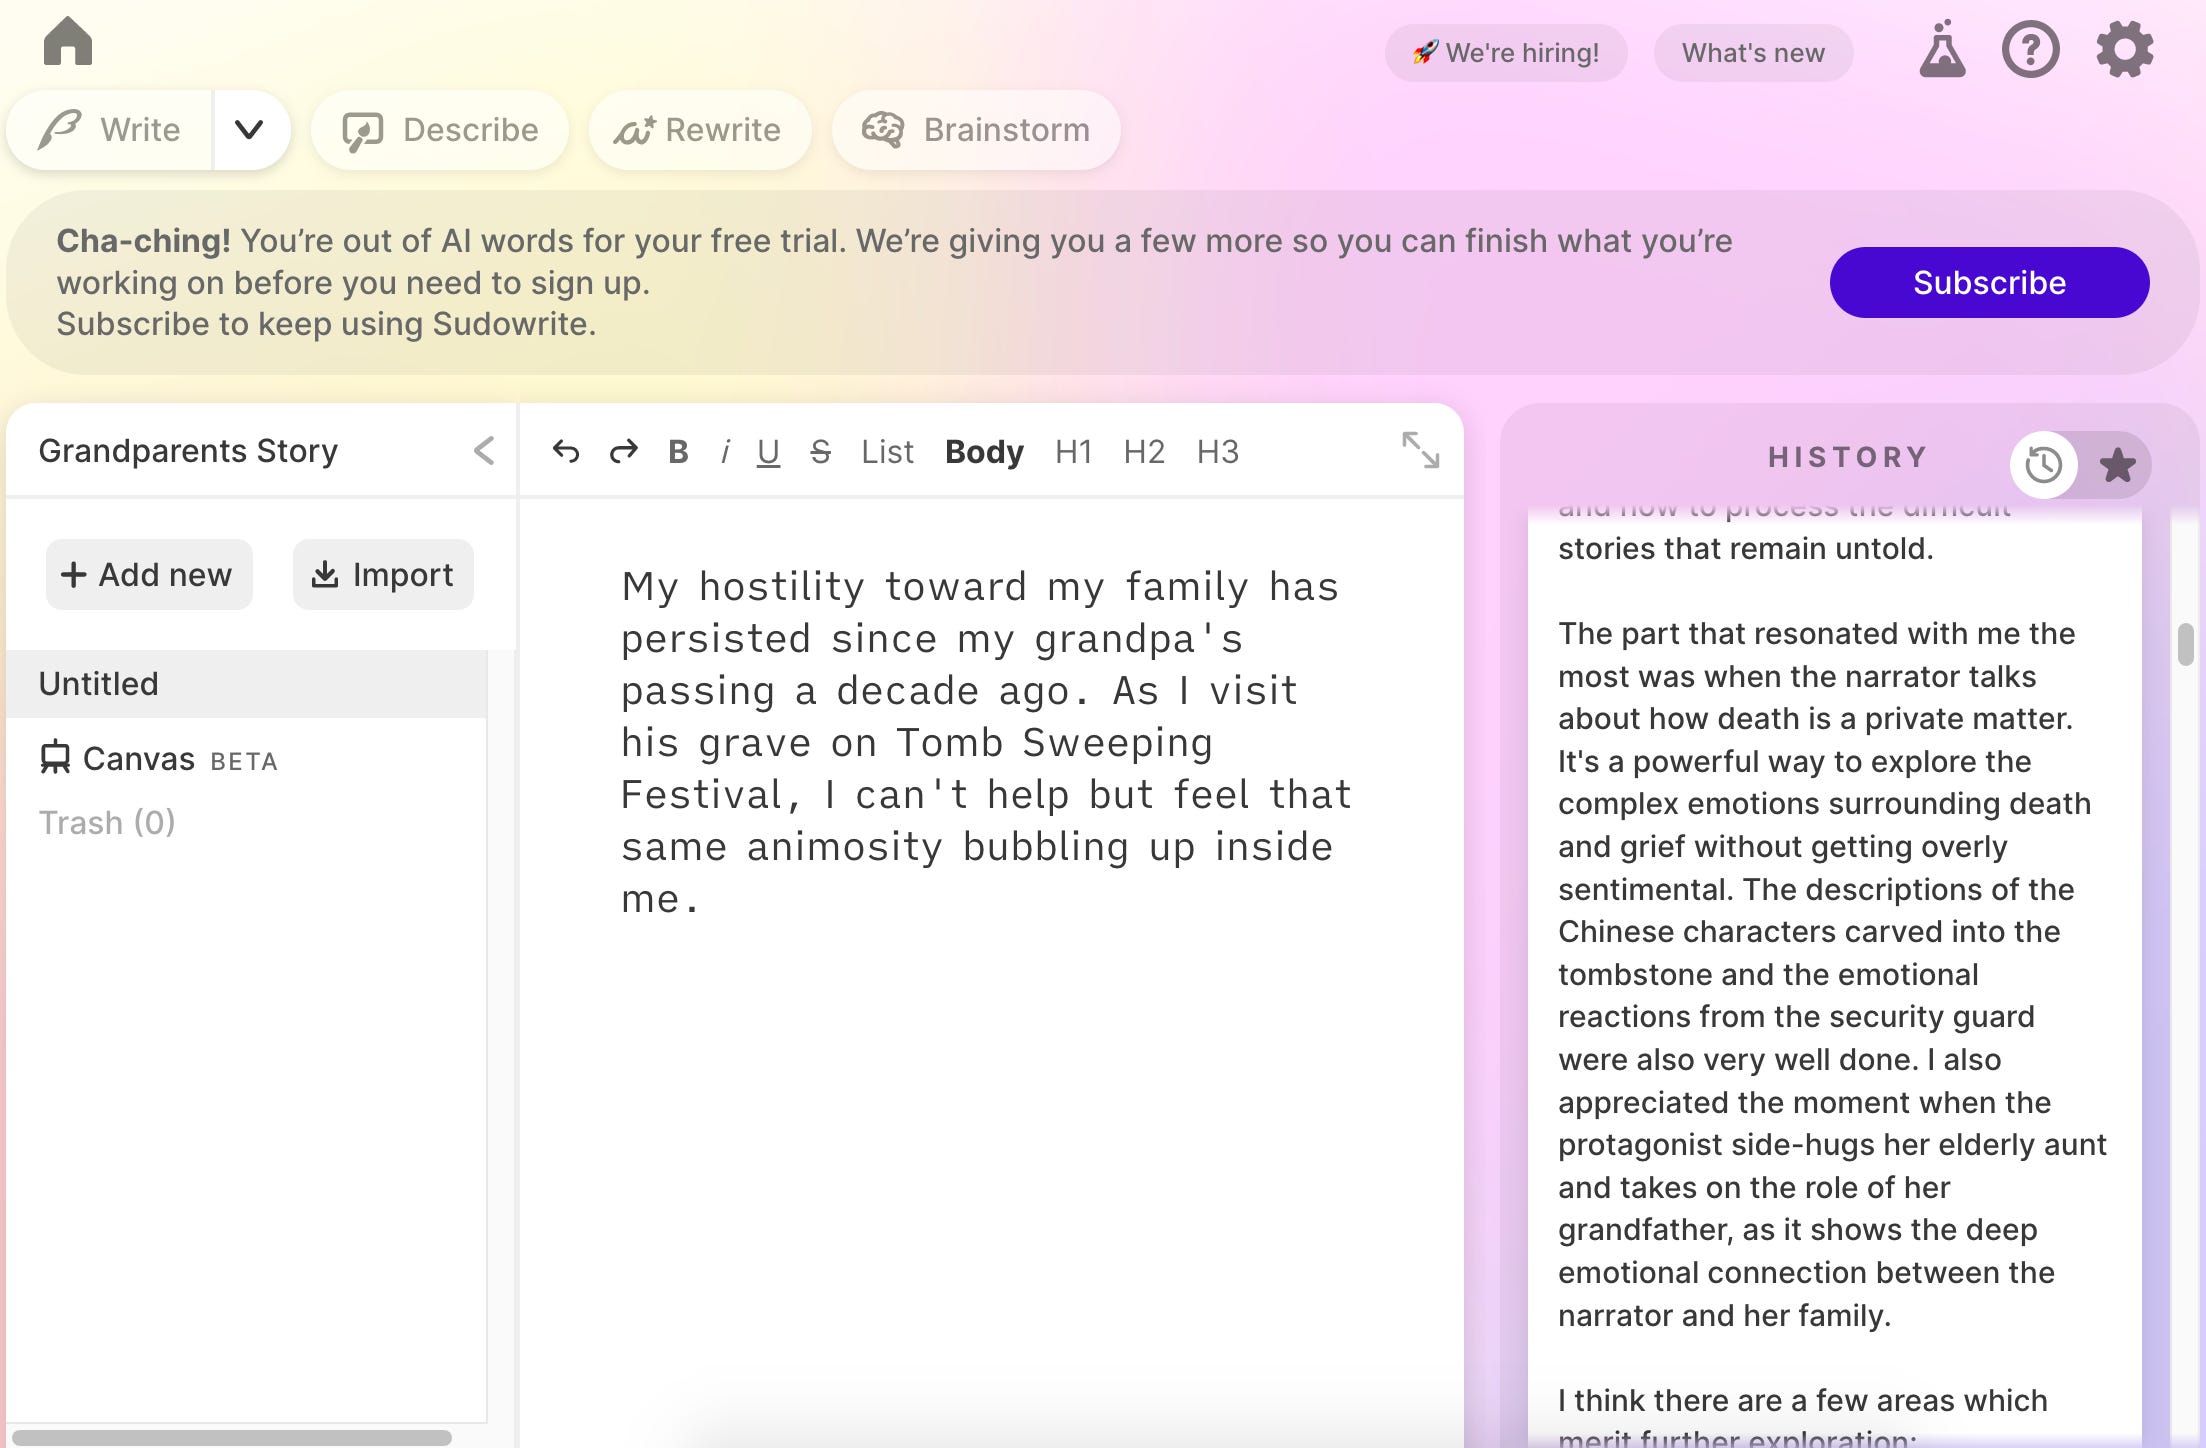Collapse the Grandparents Story sidebar
Screen dimensions: 2206x1448
tap(484, 451)
